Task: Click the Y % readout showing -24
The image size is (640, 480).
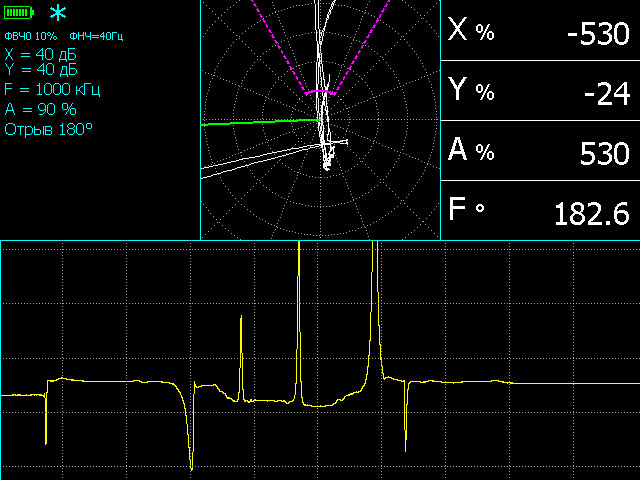Action: click(540, 91)
